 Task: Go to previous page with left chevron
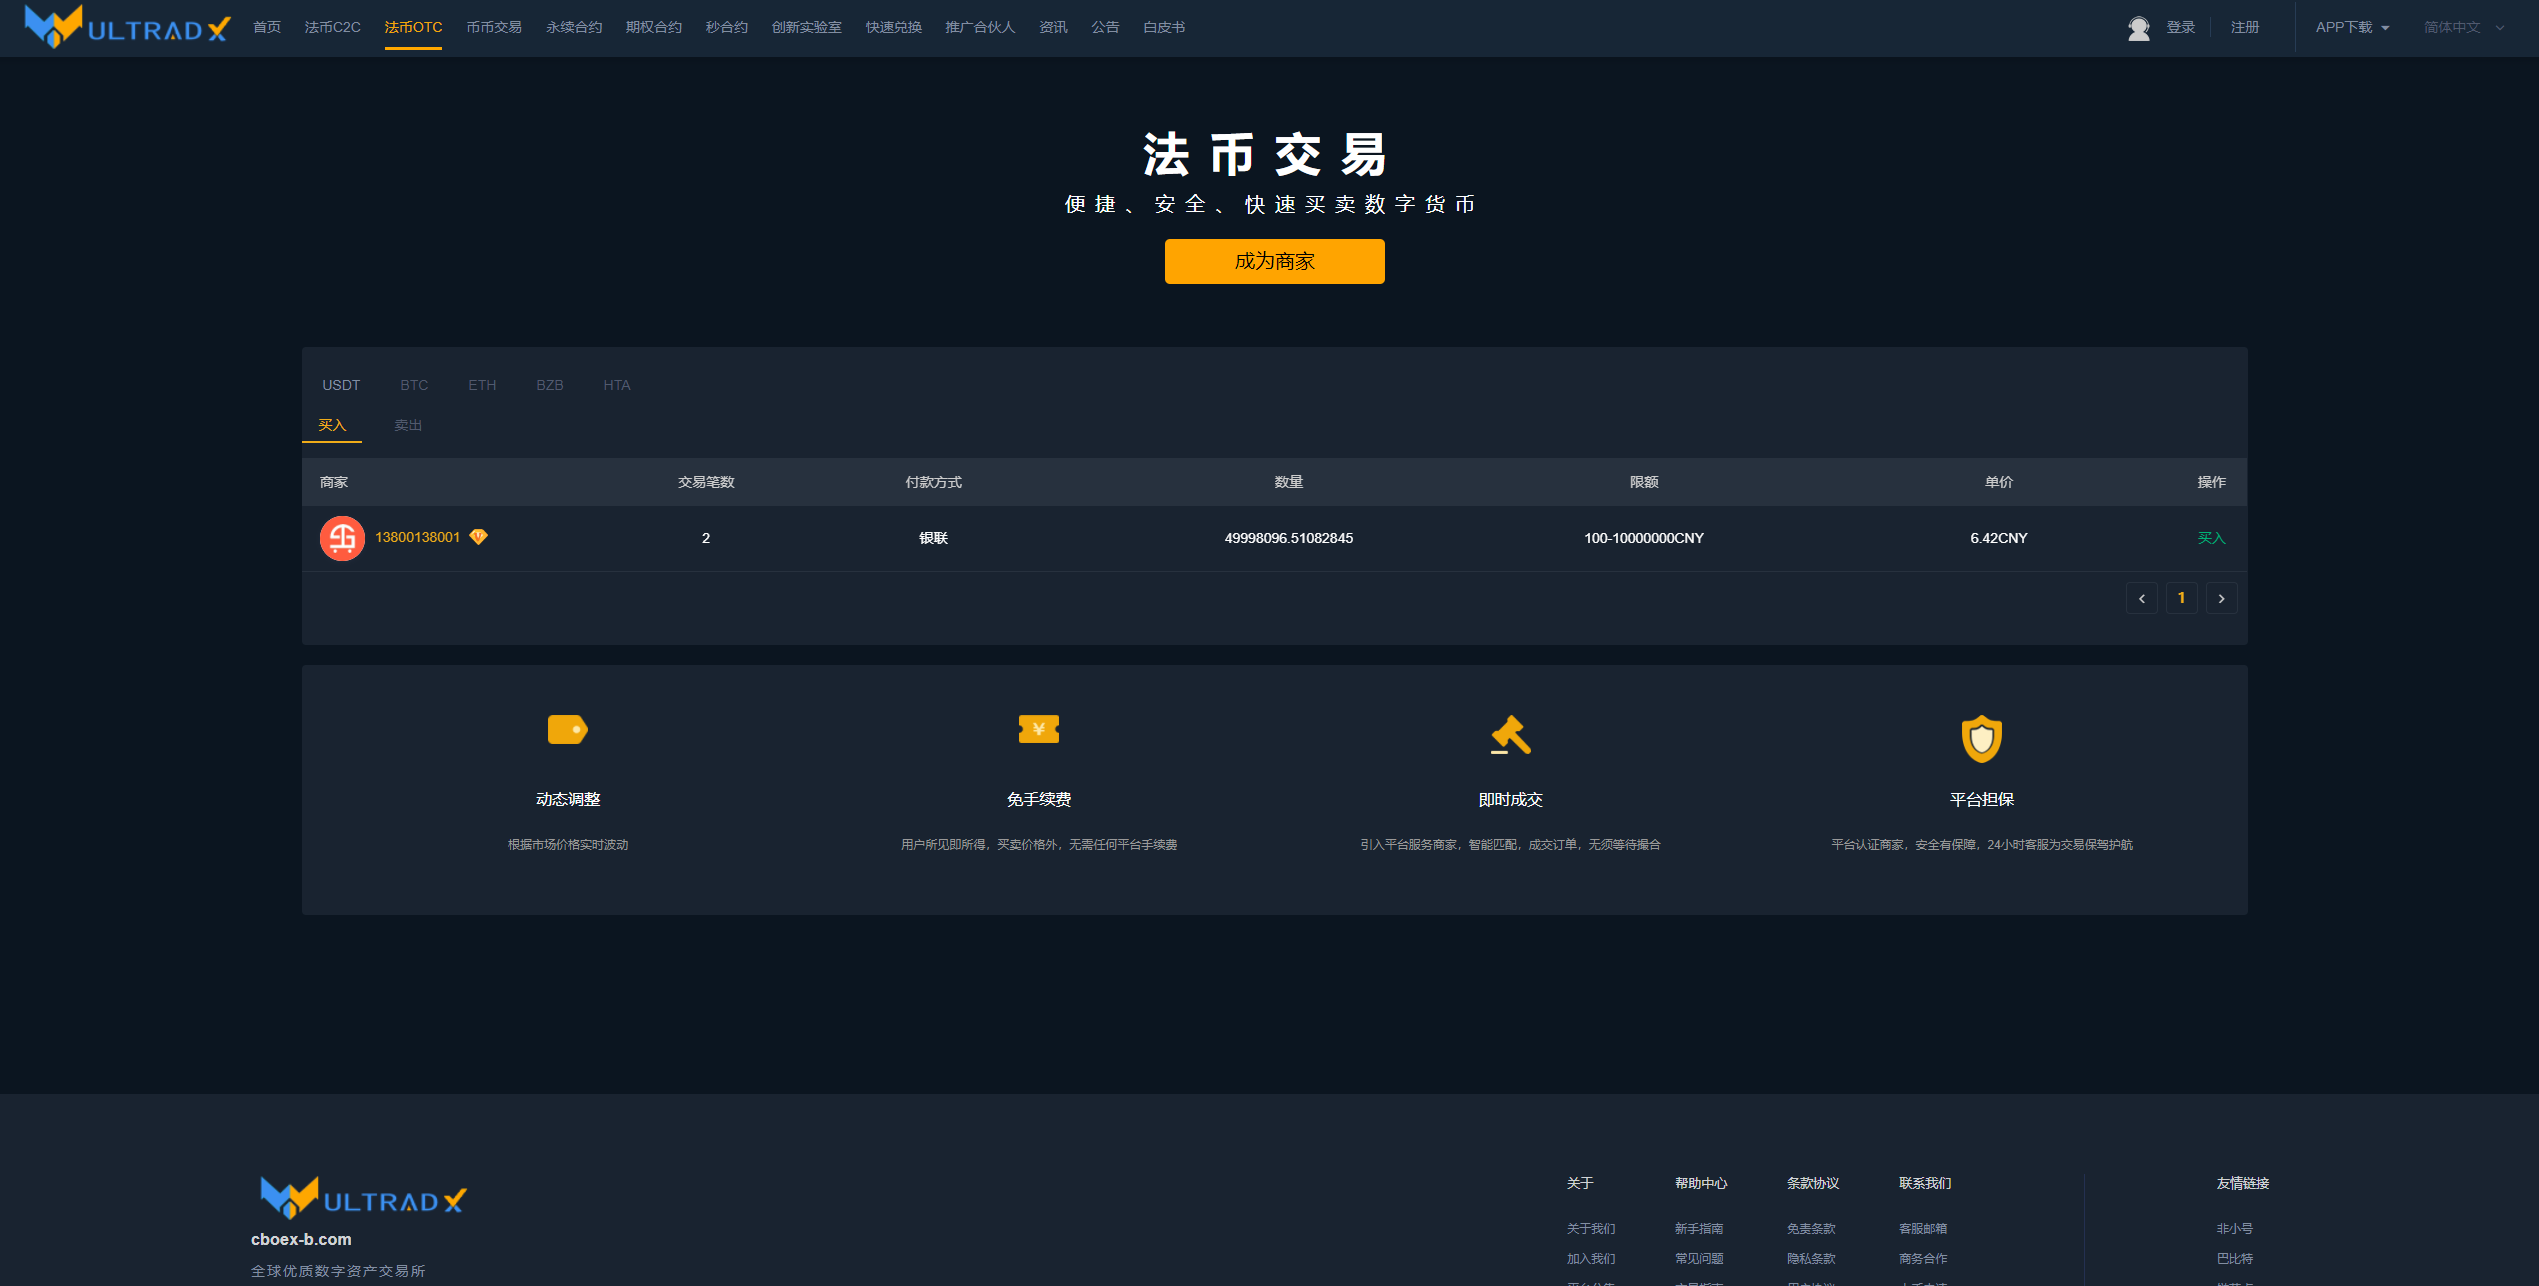pos(2141,599)
